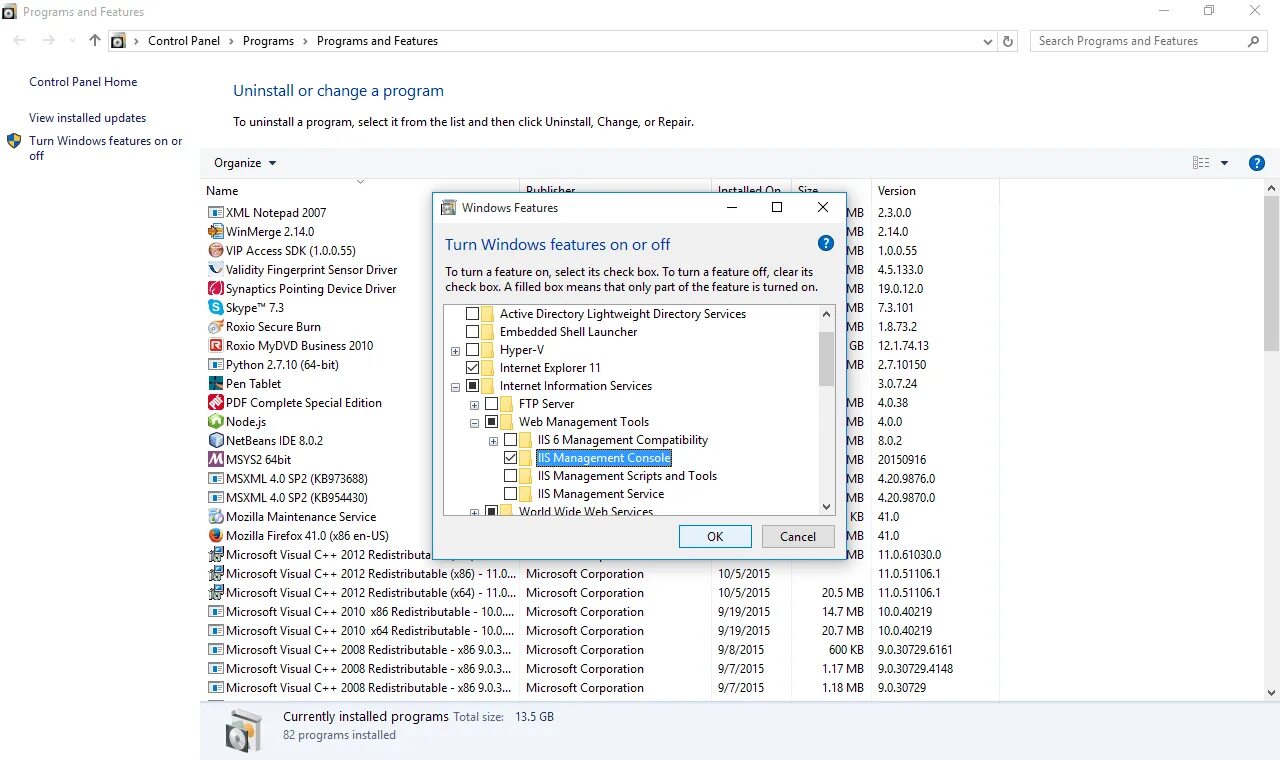
Task: Click the VIP Access SDK icon
Action: pyautogui.click(x=215, y=251)
